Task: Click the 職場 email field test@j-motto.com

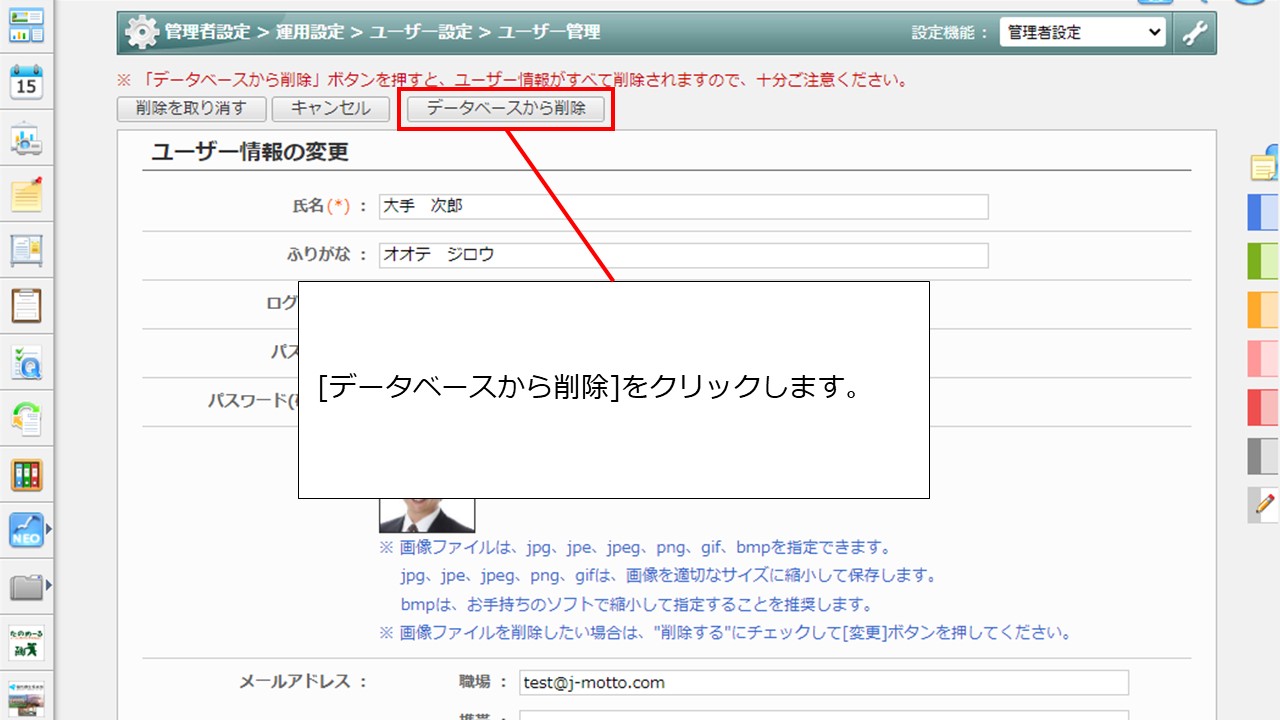Action: click(x=824, y=683)
